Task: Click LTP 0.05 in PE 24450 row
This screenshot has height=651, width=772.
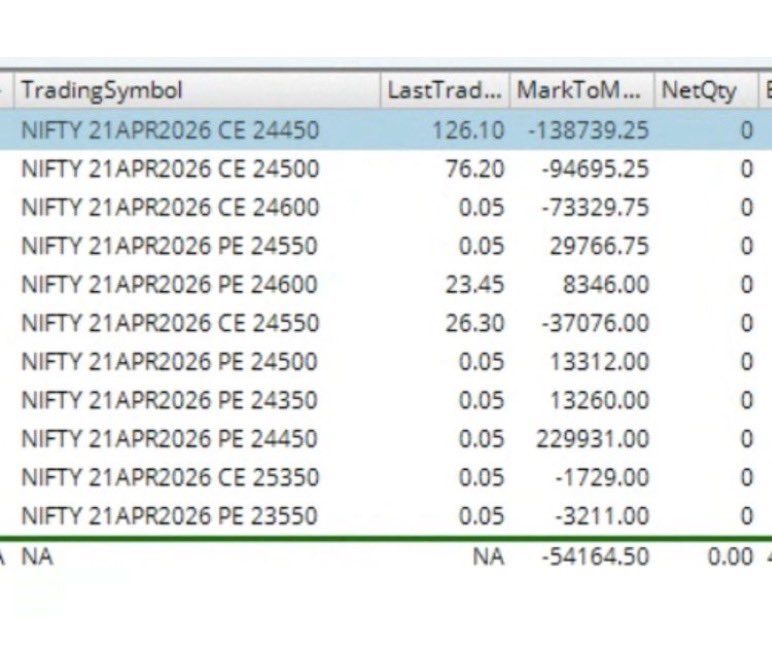Action: click(482, 439)
